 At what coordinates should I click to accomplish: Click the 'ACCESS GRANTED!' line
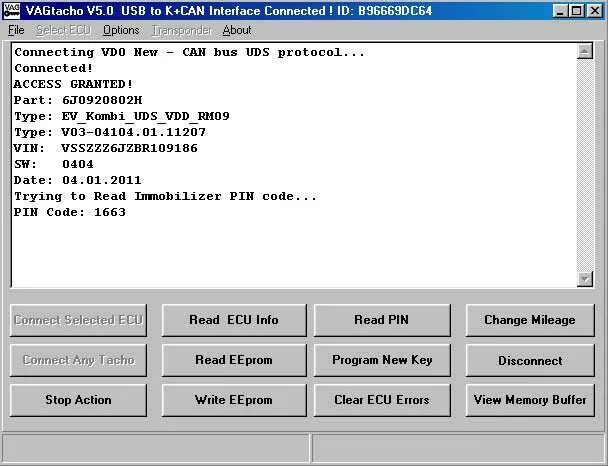(73, 84)
